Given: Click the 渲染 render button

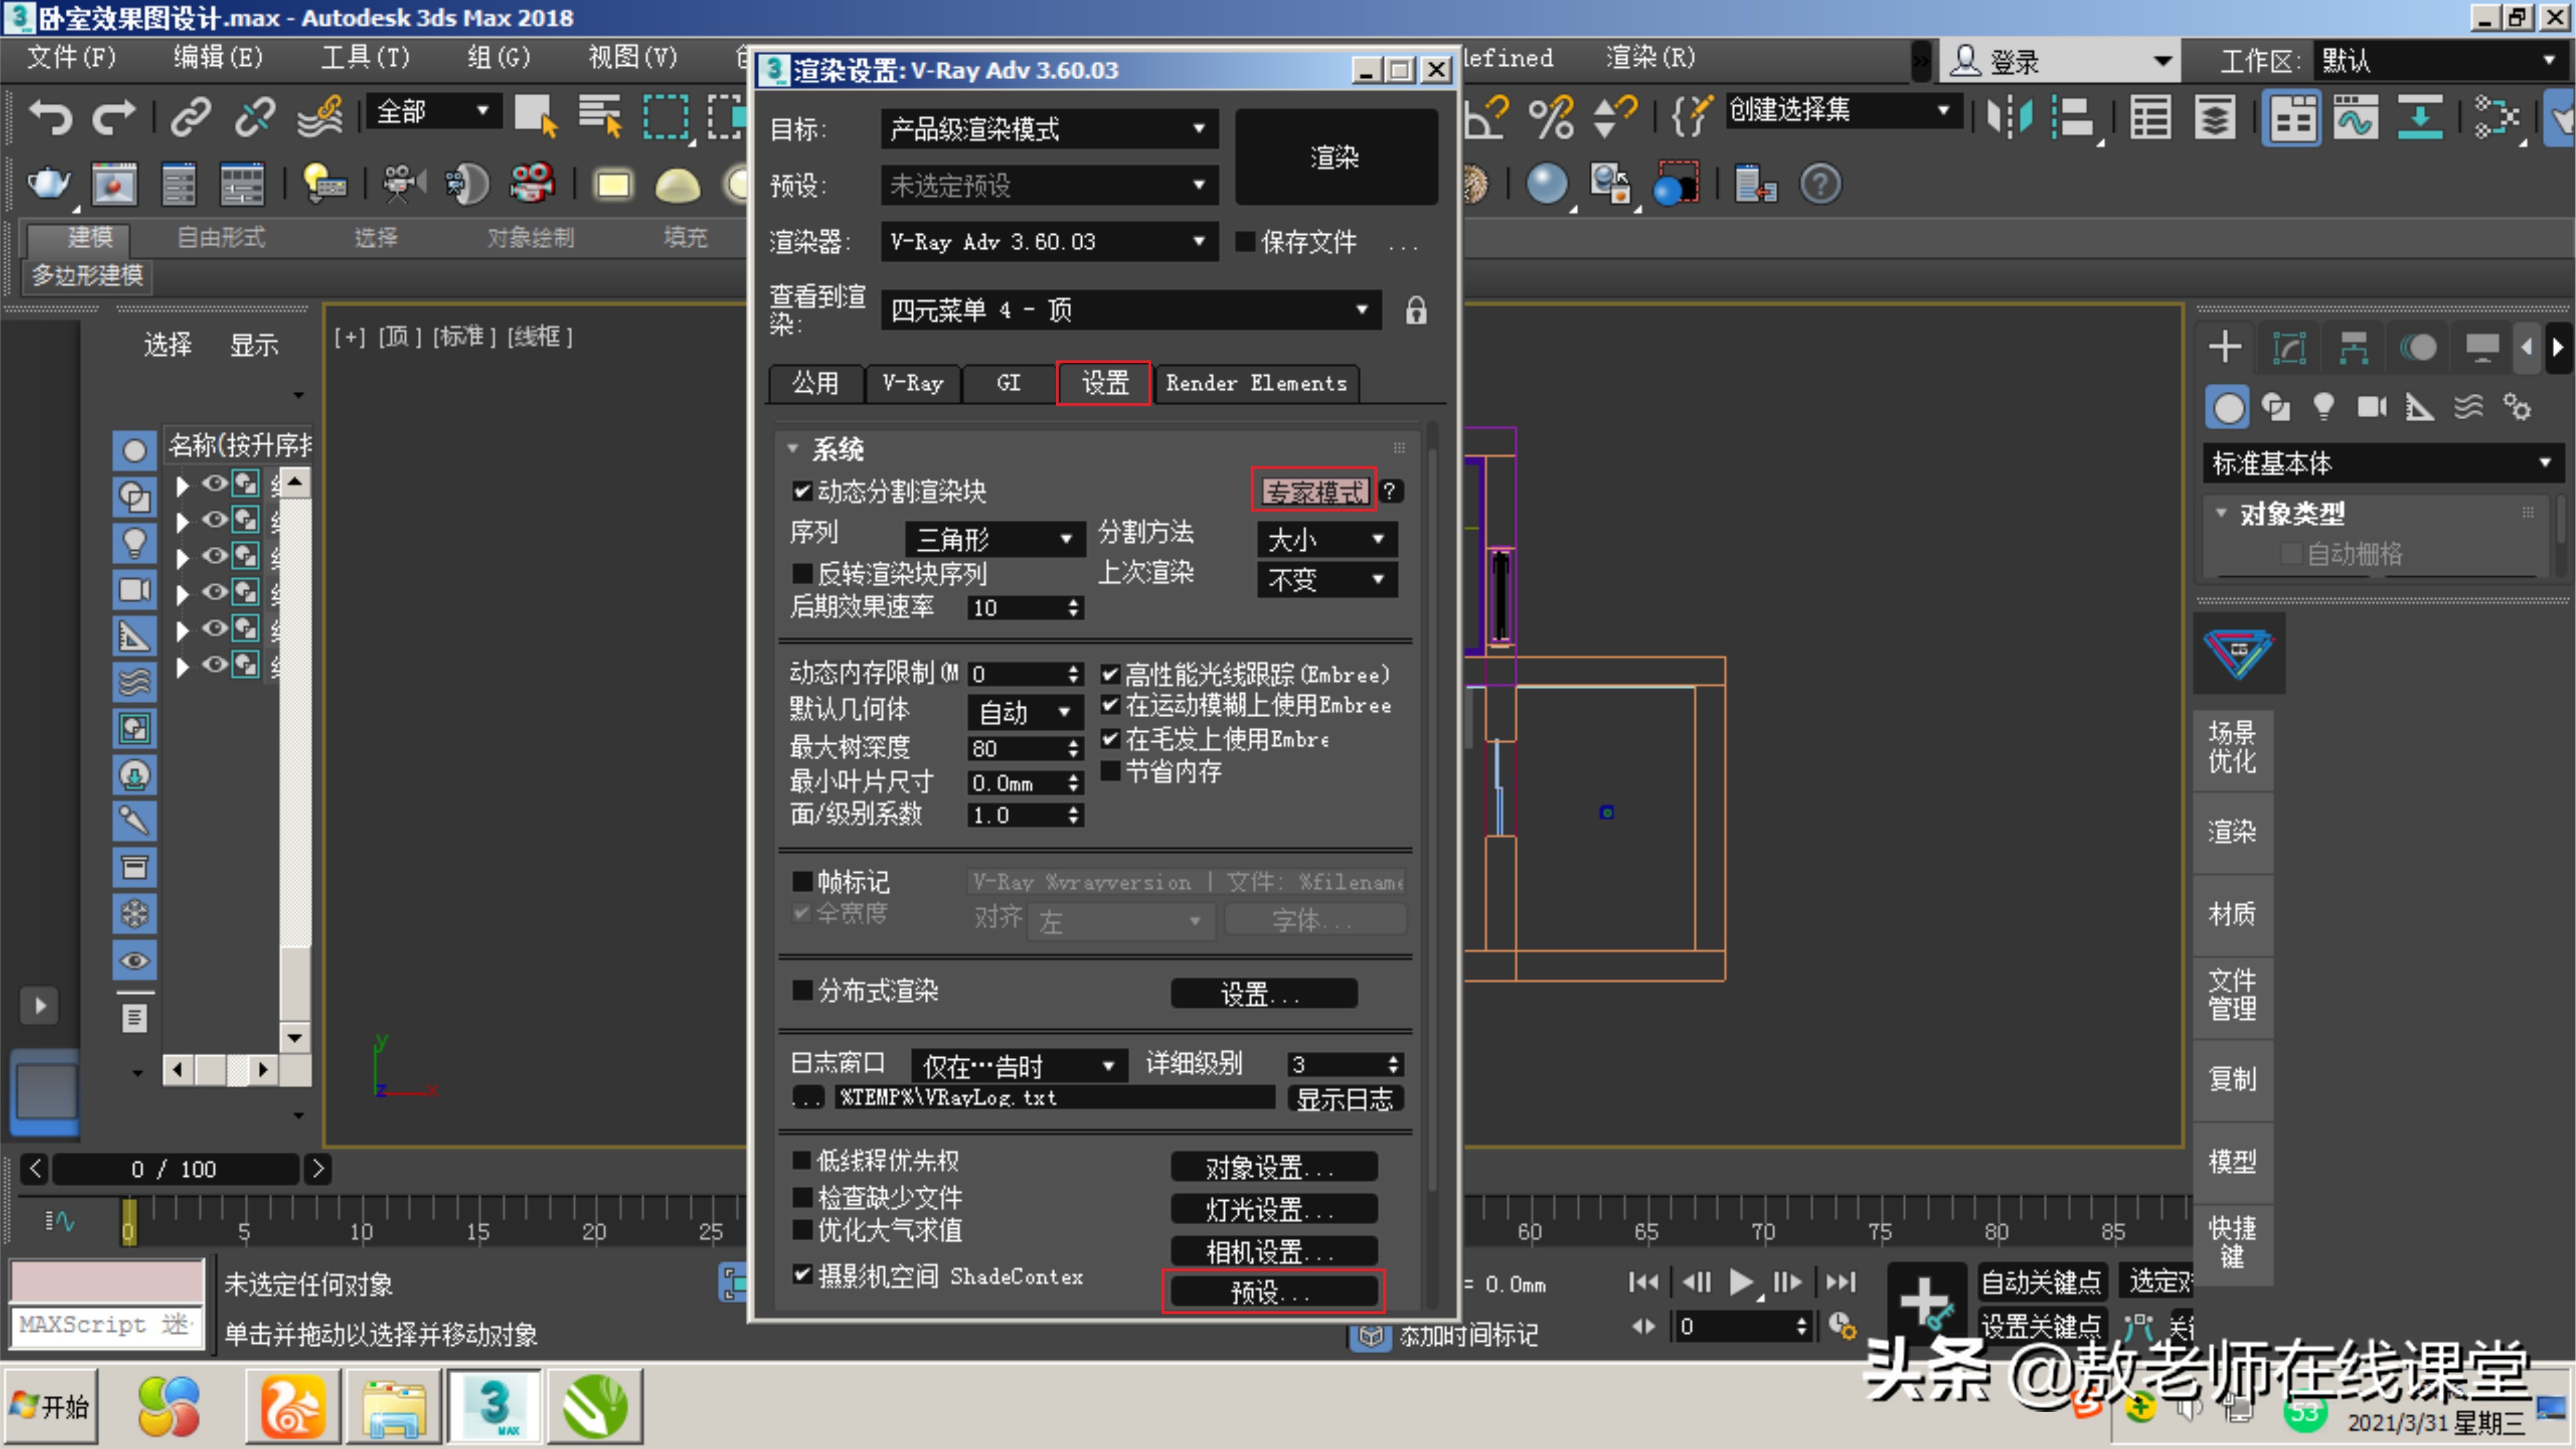Looking at the screenshot, I should pos(1335,157).
